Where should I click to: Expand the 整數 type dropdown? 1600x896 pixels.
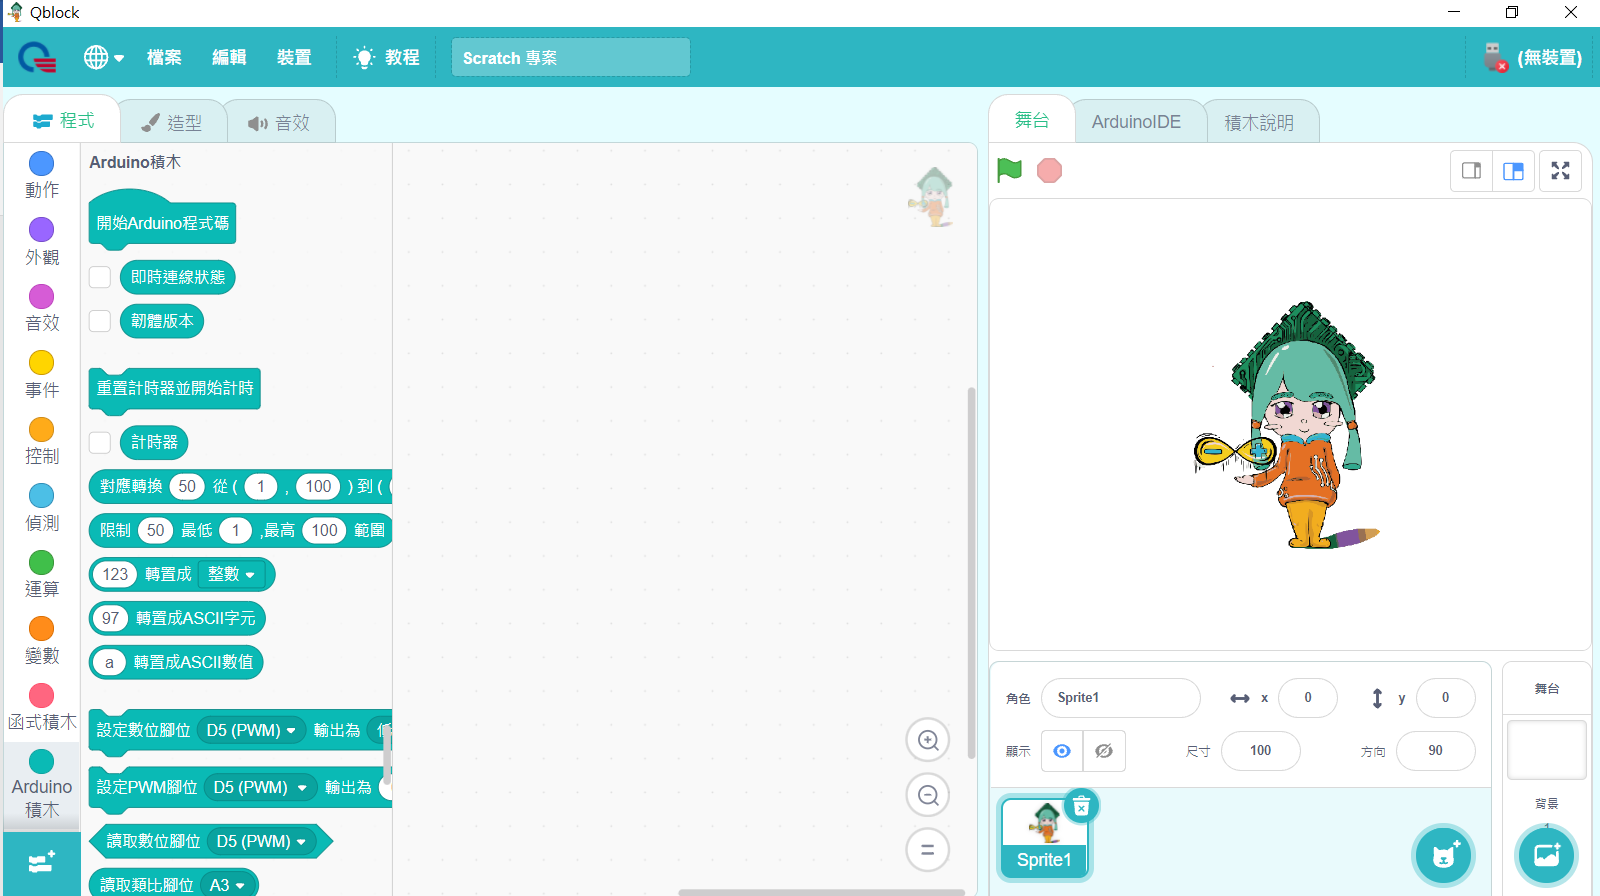232,574
